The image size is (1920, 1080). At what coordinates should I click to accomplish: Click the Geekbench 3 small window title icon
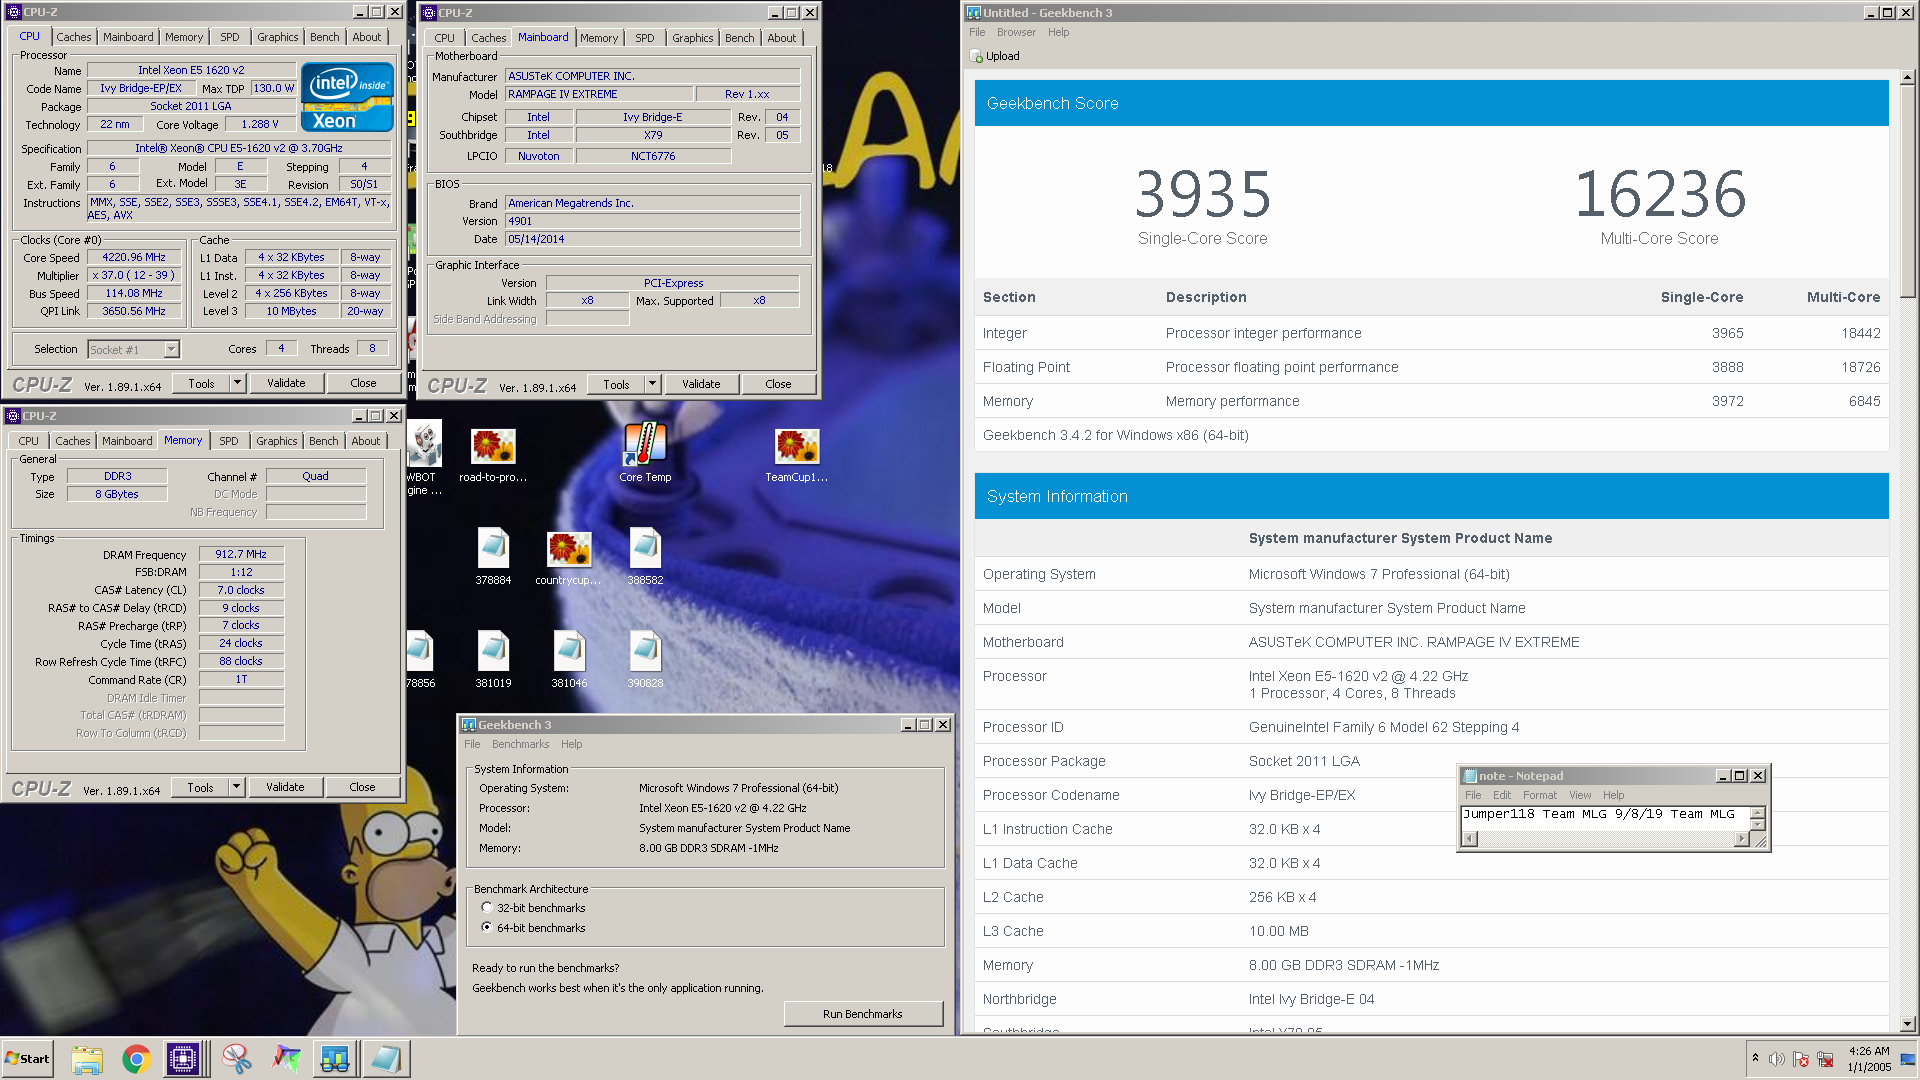468,725
